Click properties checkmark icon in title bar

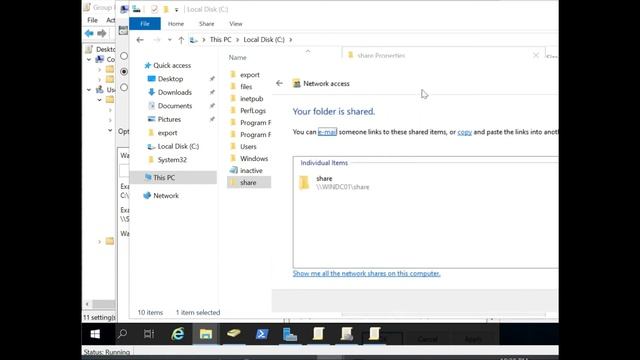click(x=154, y=9)
